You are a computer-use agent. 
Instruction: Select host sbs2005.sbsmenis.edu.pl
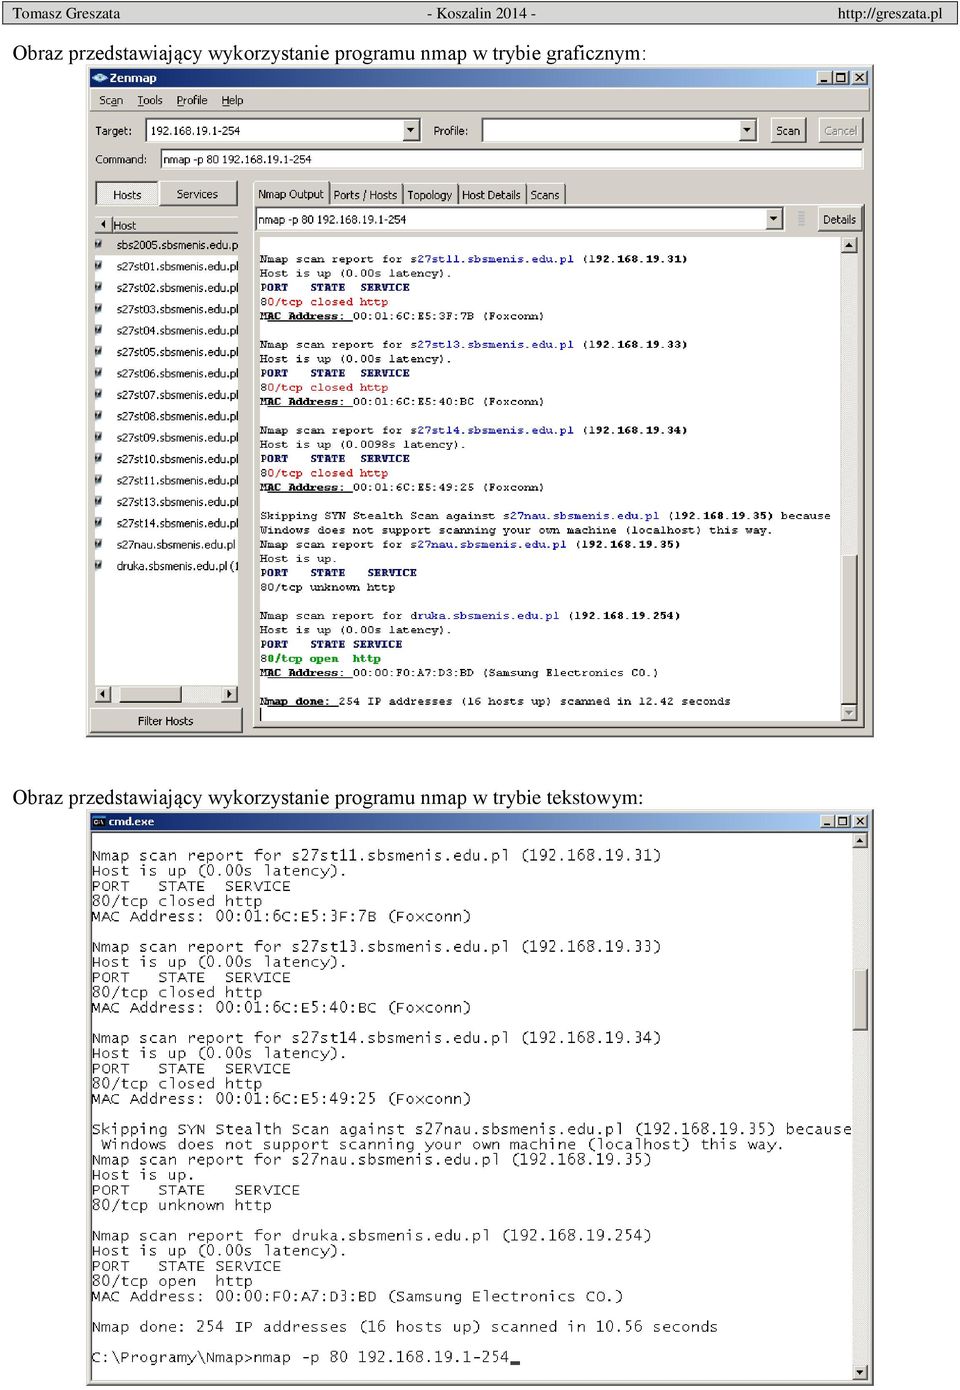[177, 245]
